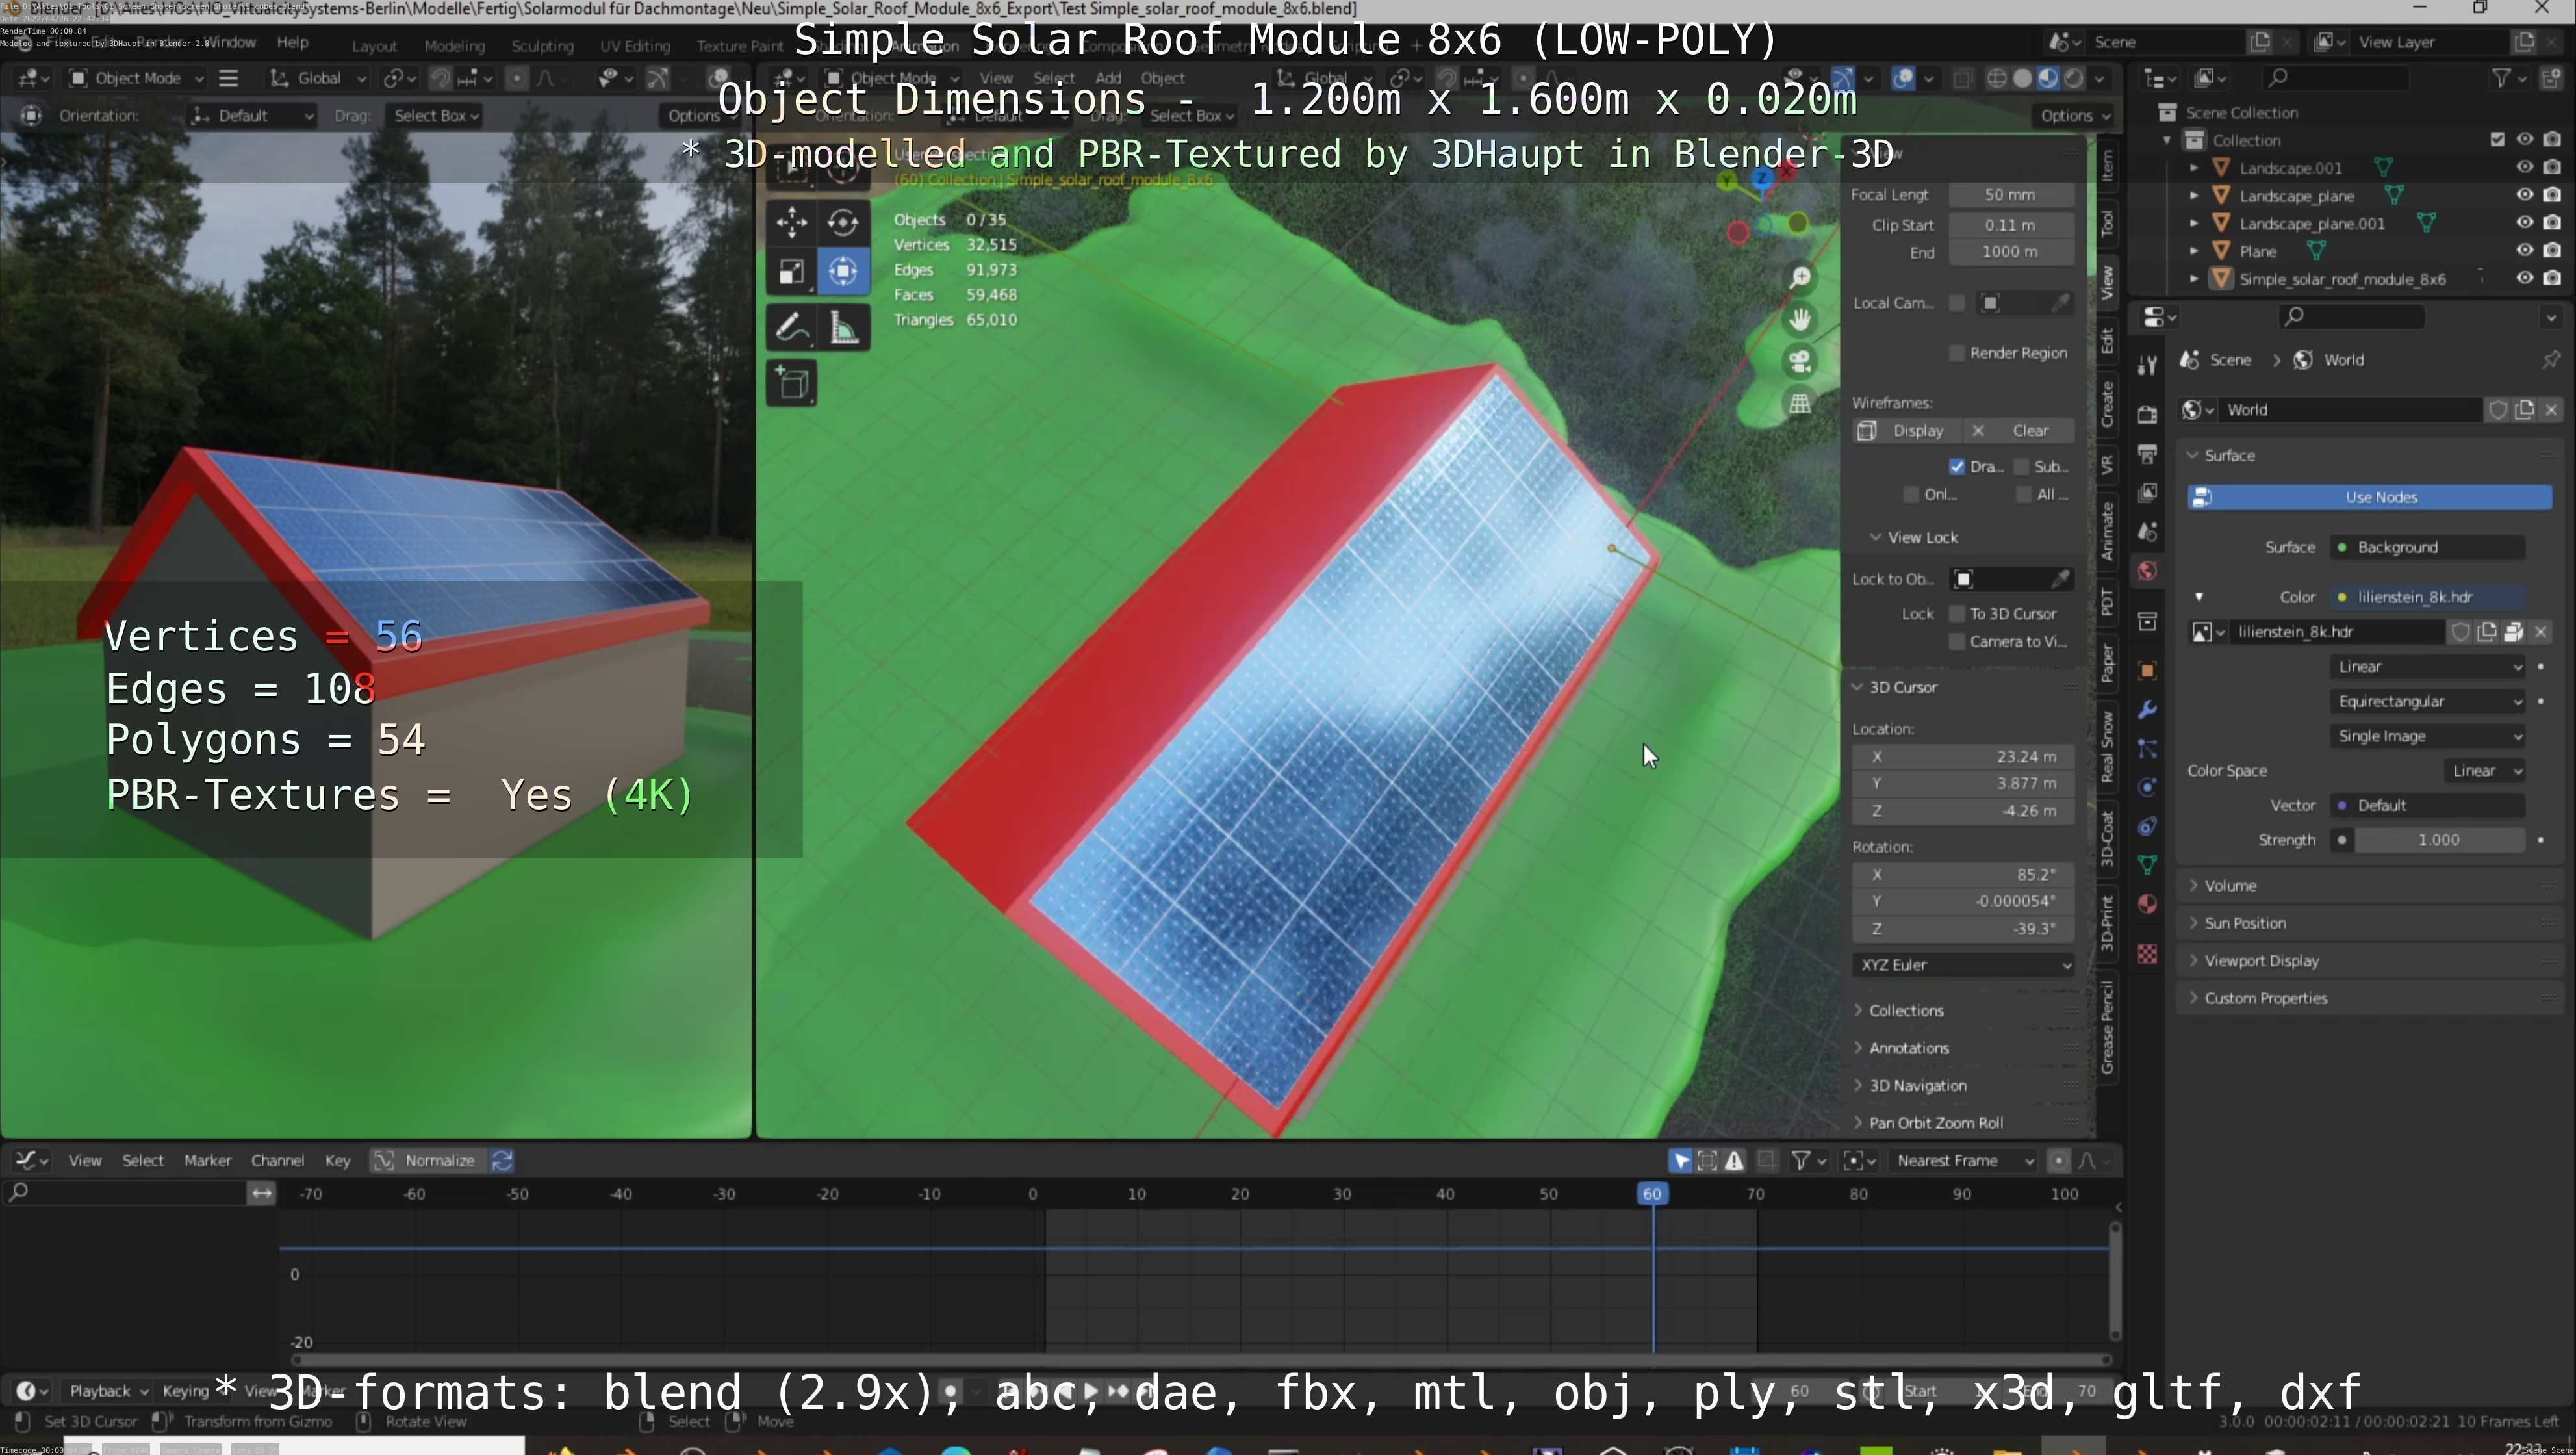Open the Object properties orange square tab
The width and height of the screenshot is (2576, 1455).
pos(2147,670)
